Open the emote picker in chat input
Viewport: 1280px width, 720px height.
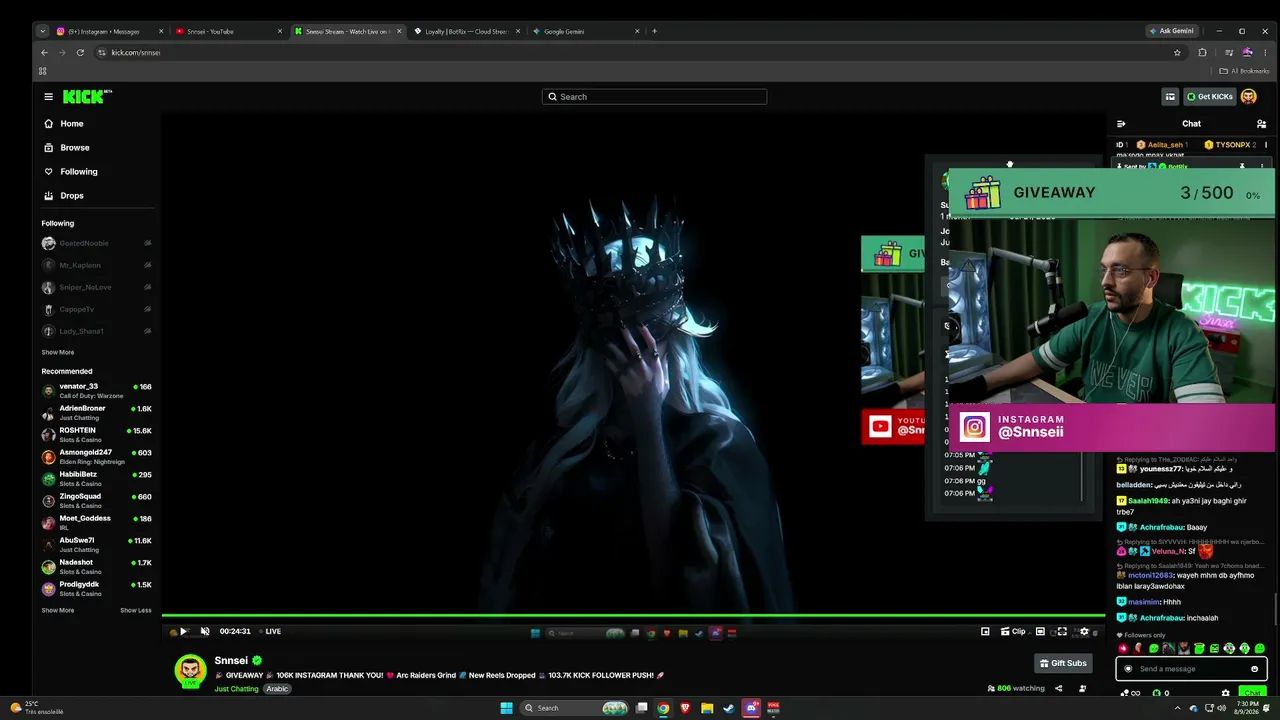1254,669
